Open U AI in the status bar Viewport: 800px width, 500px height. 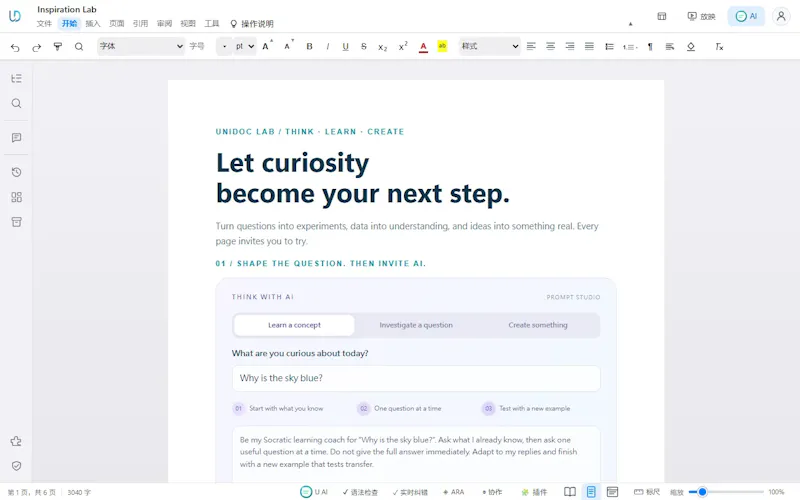point(314,492)
